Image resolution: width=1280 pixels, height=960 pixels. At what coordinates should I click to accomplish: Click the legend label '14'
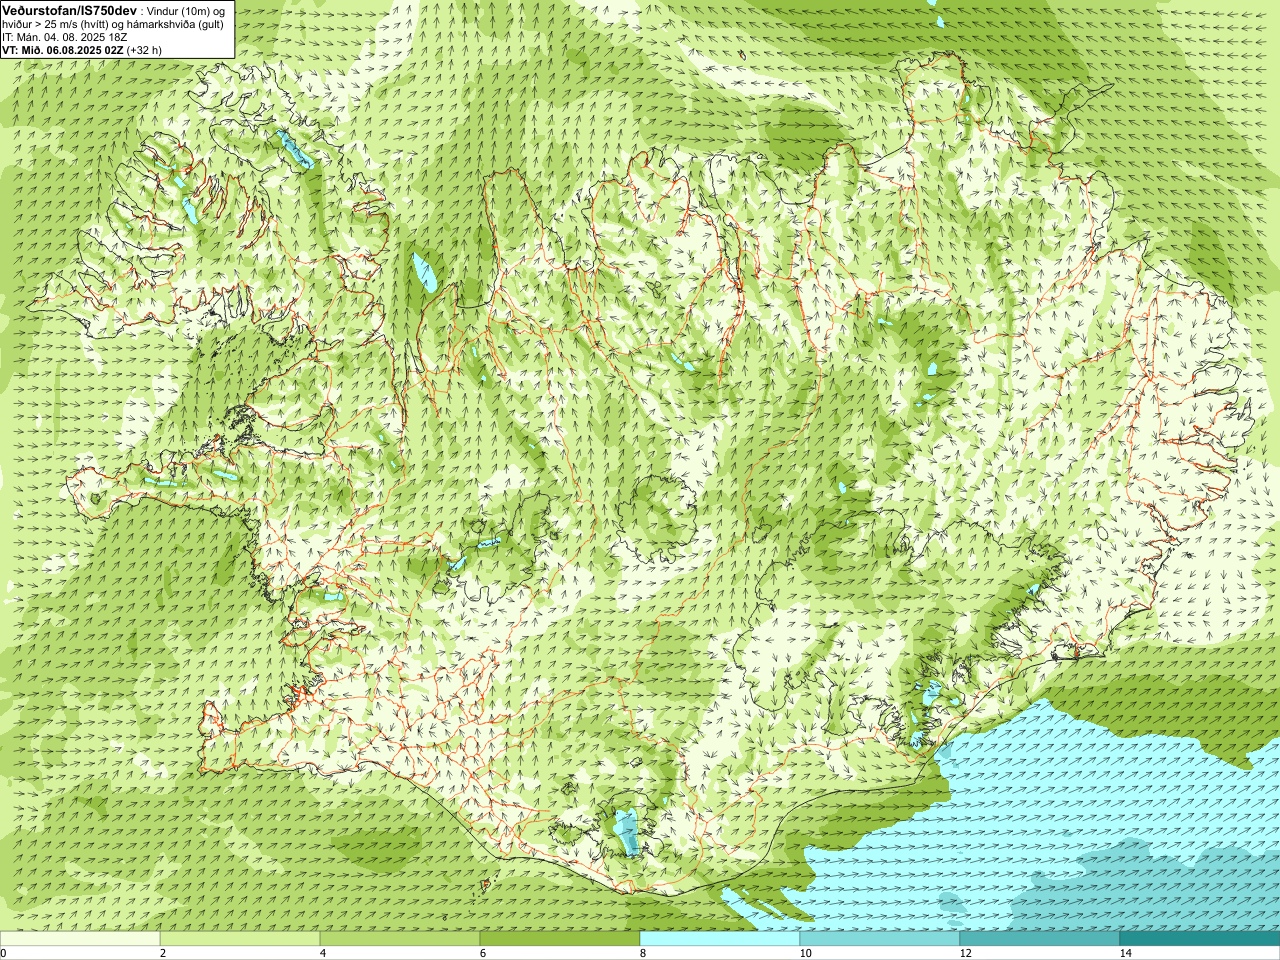1125,953
